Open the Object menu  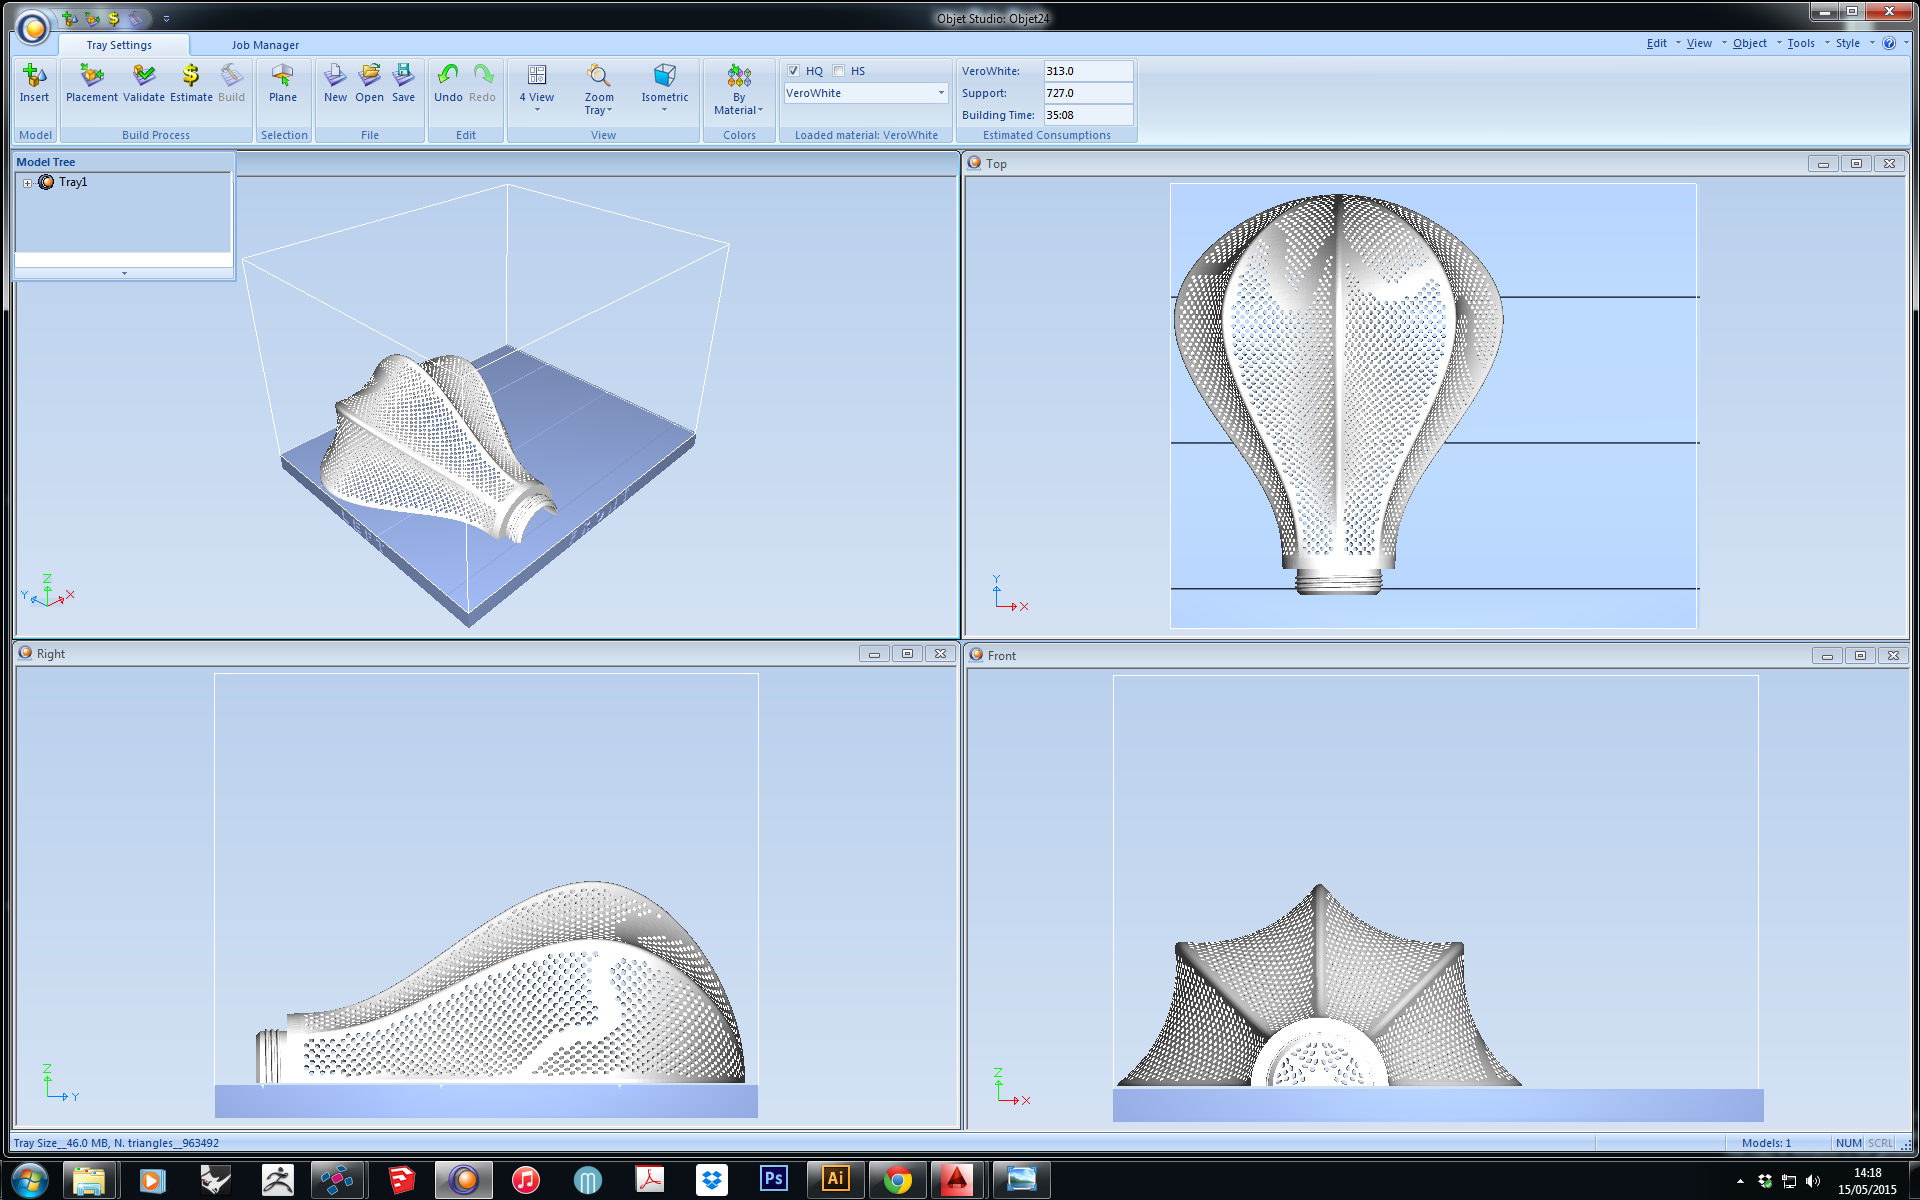(1749, 43)
